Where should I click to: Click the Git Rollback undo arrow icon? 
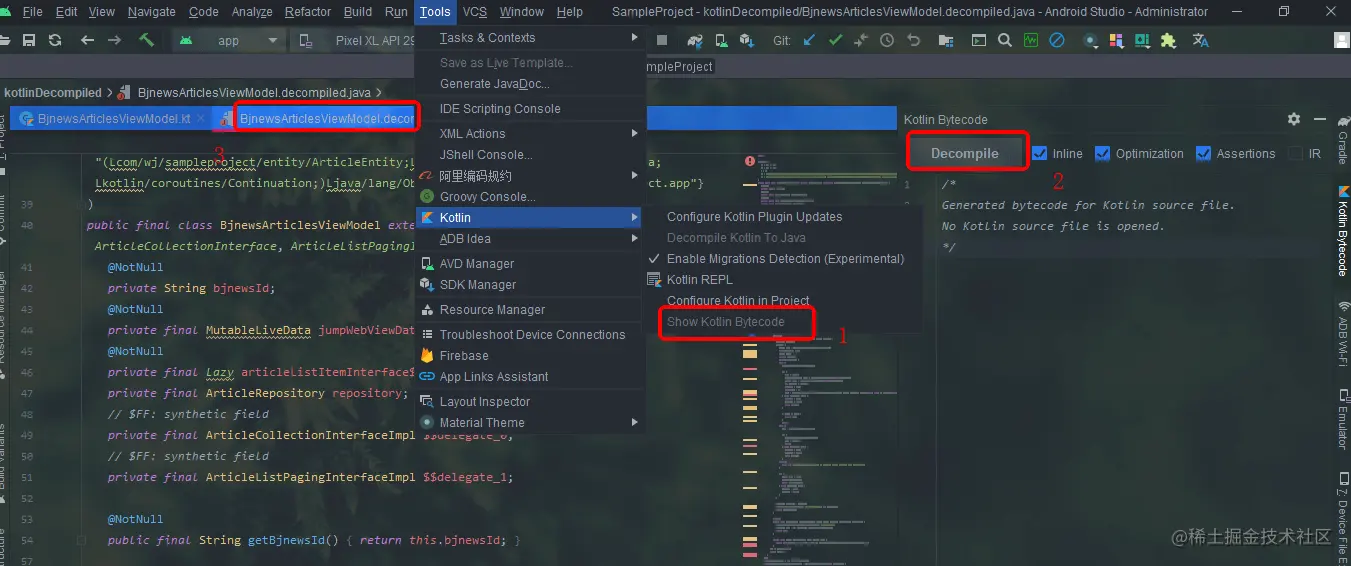click(x=913, y=41)
